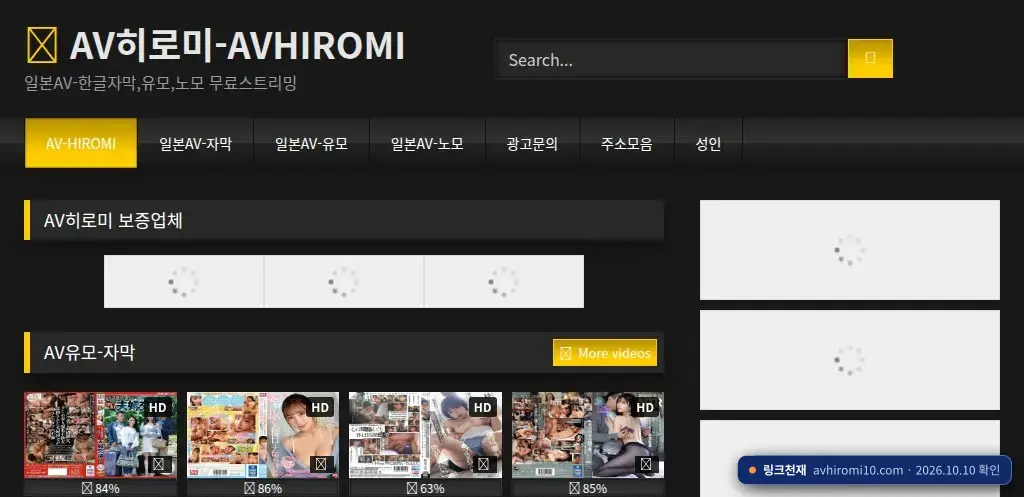
Task: Click the site logo icon beside AV히로미
Action: 42,46
